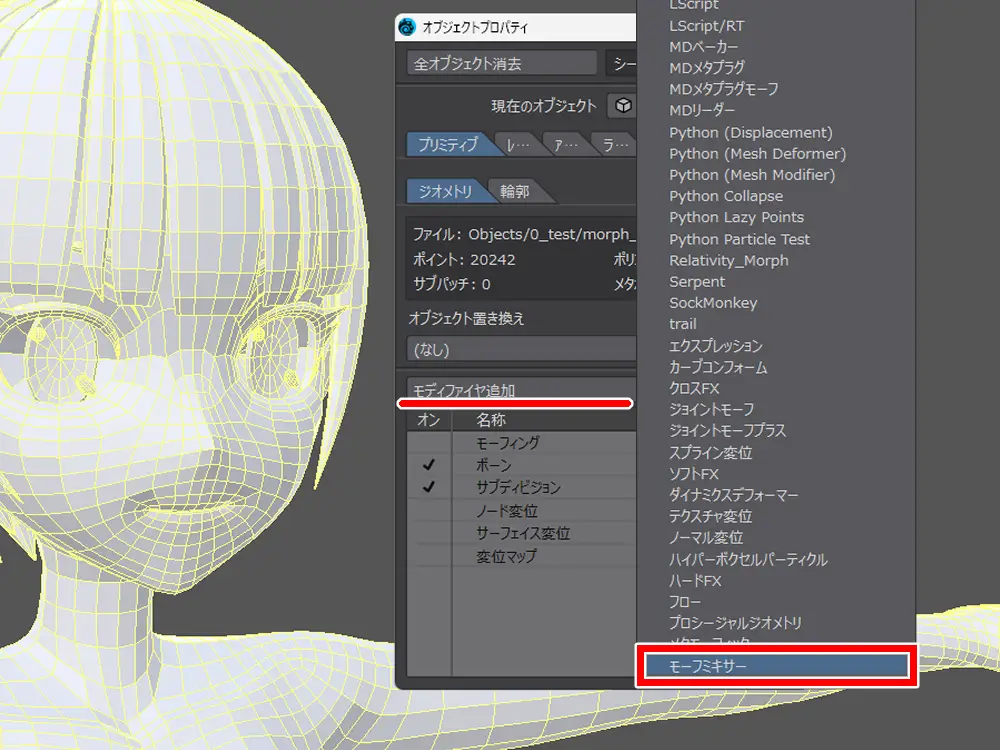Switch to the 輪郭 tab

click(x=517, y=191)
